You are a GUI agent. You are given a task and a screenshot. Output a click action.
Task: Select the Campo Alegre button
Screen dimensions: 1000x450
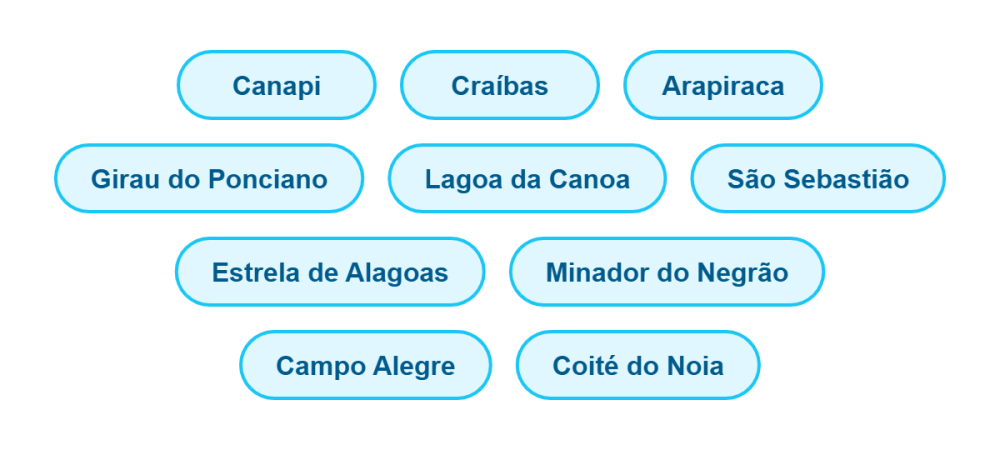365,365
